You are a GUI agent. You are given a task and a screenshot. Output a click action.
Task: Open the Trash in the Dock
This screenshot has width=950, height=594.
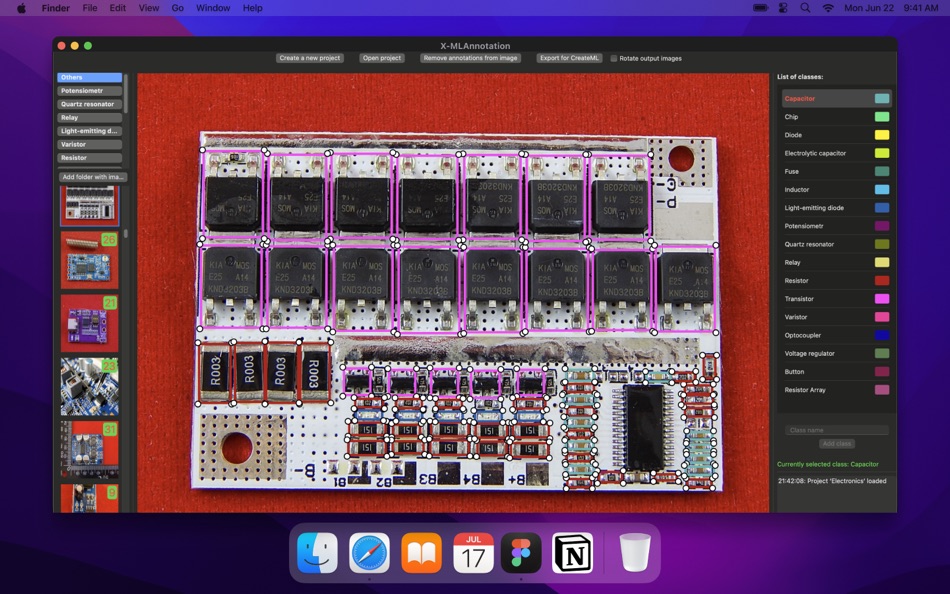[634, 552]
